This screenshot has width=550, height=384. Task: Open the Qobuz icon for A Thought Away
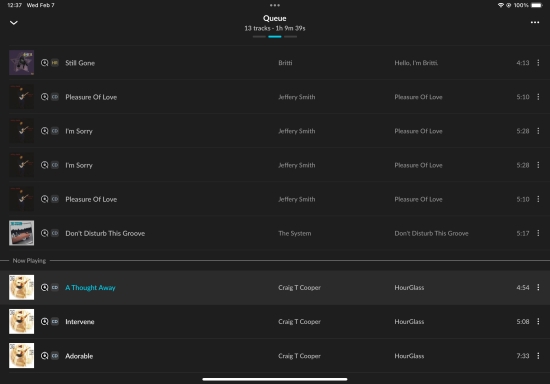[x=45, y=288]
